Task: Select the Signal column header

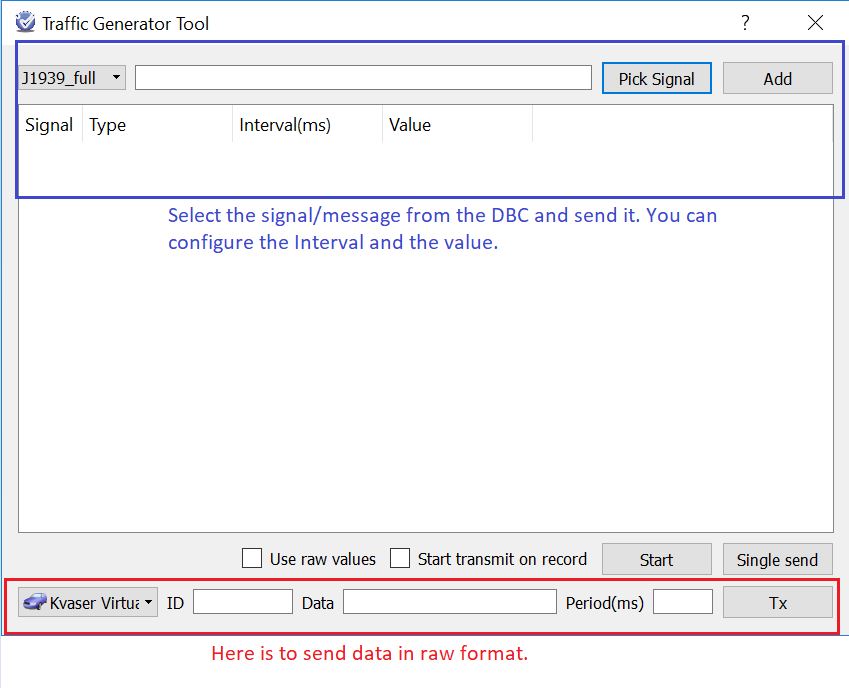Action: 50,125
